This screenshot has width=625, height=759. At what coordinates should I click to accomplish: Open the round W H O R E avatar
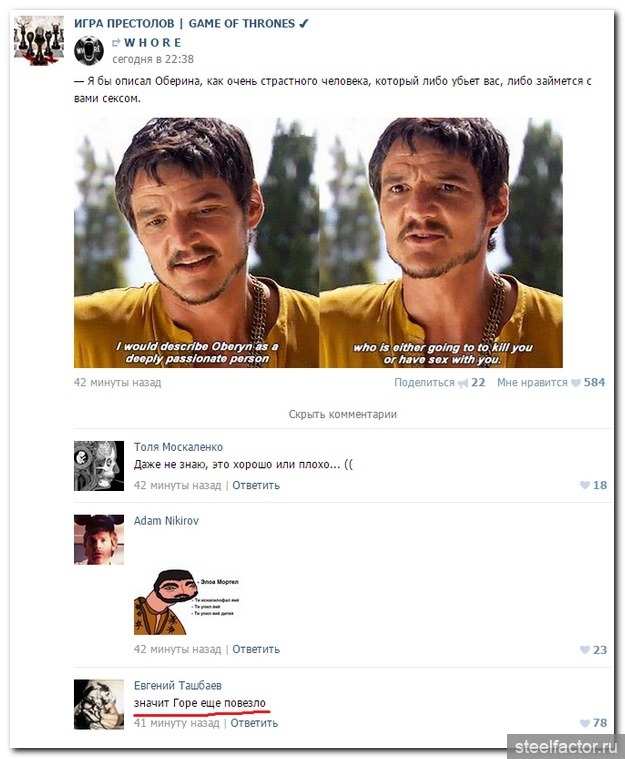pos(89,50)
